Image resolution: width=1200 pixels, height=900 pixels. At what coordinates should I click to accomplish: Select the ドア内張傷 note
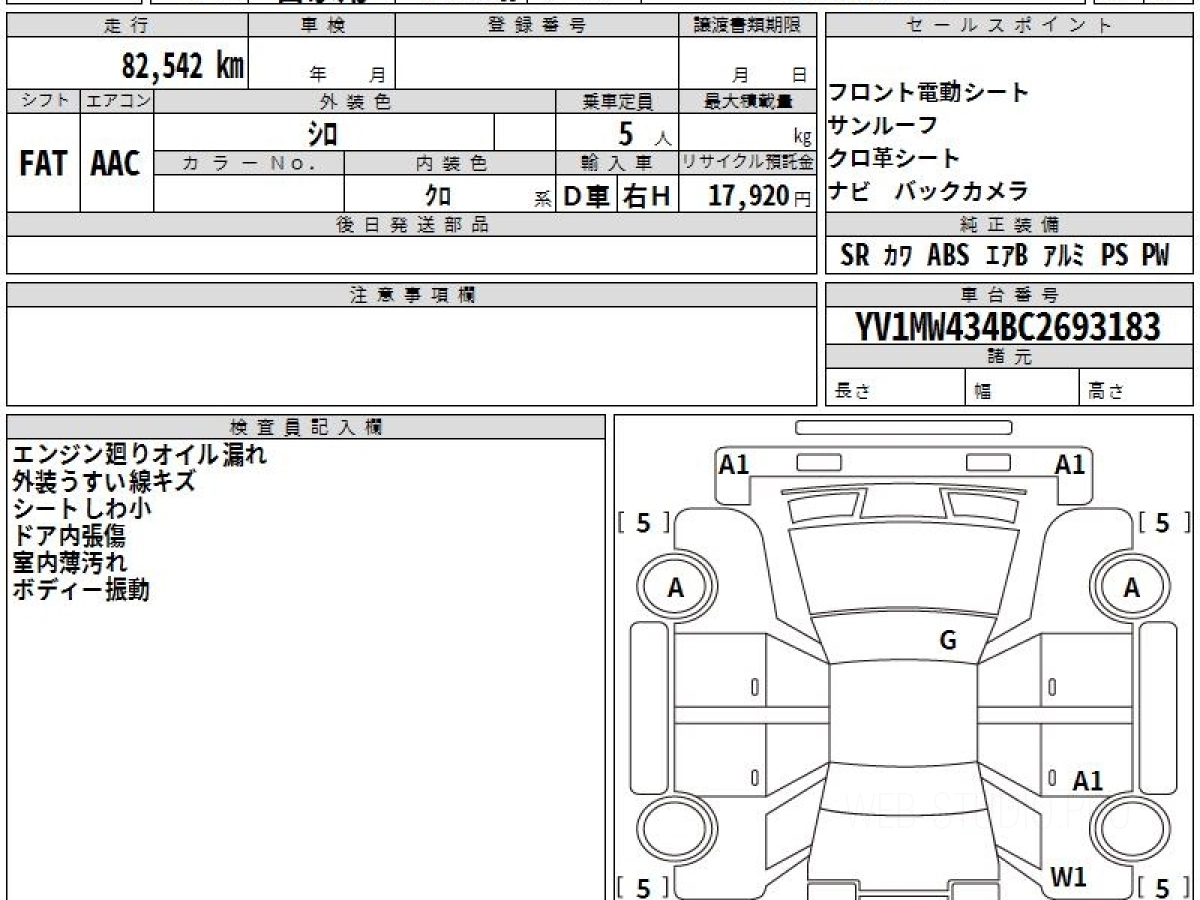(x=69, y=536)
